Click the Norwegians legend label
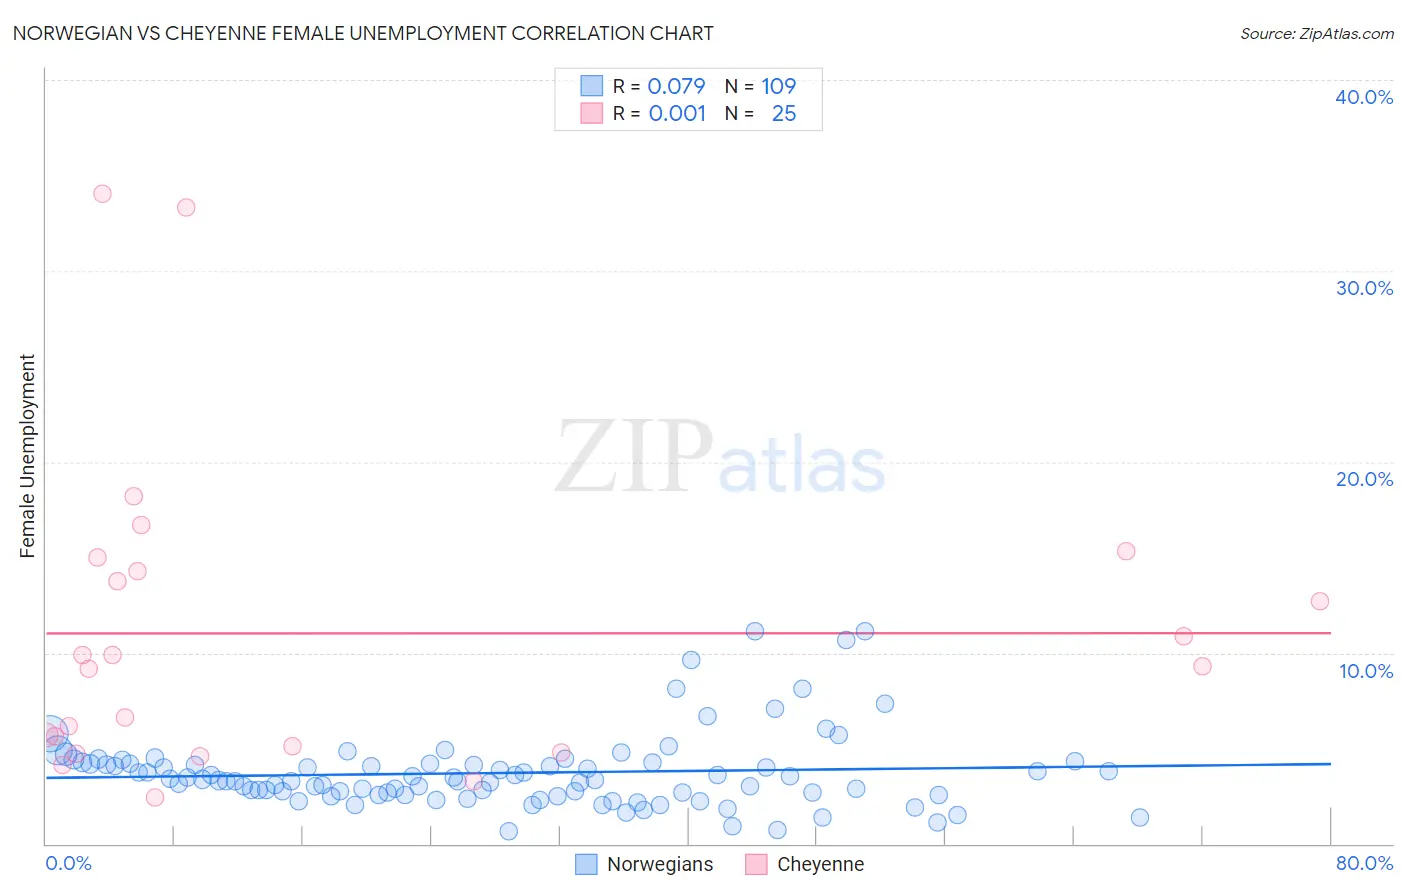 click(660, 864)
